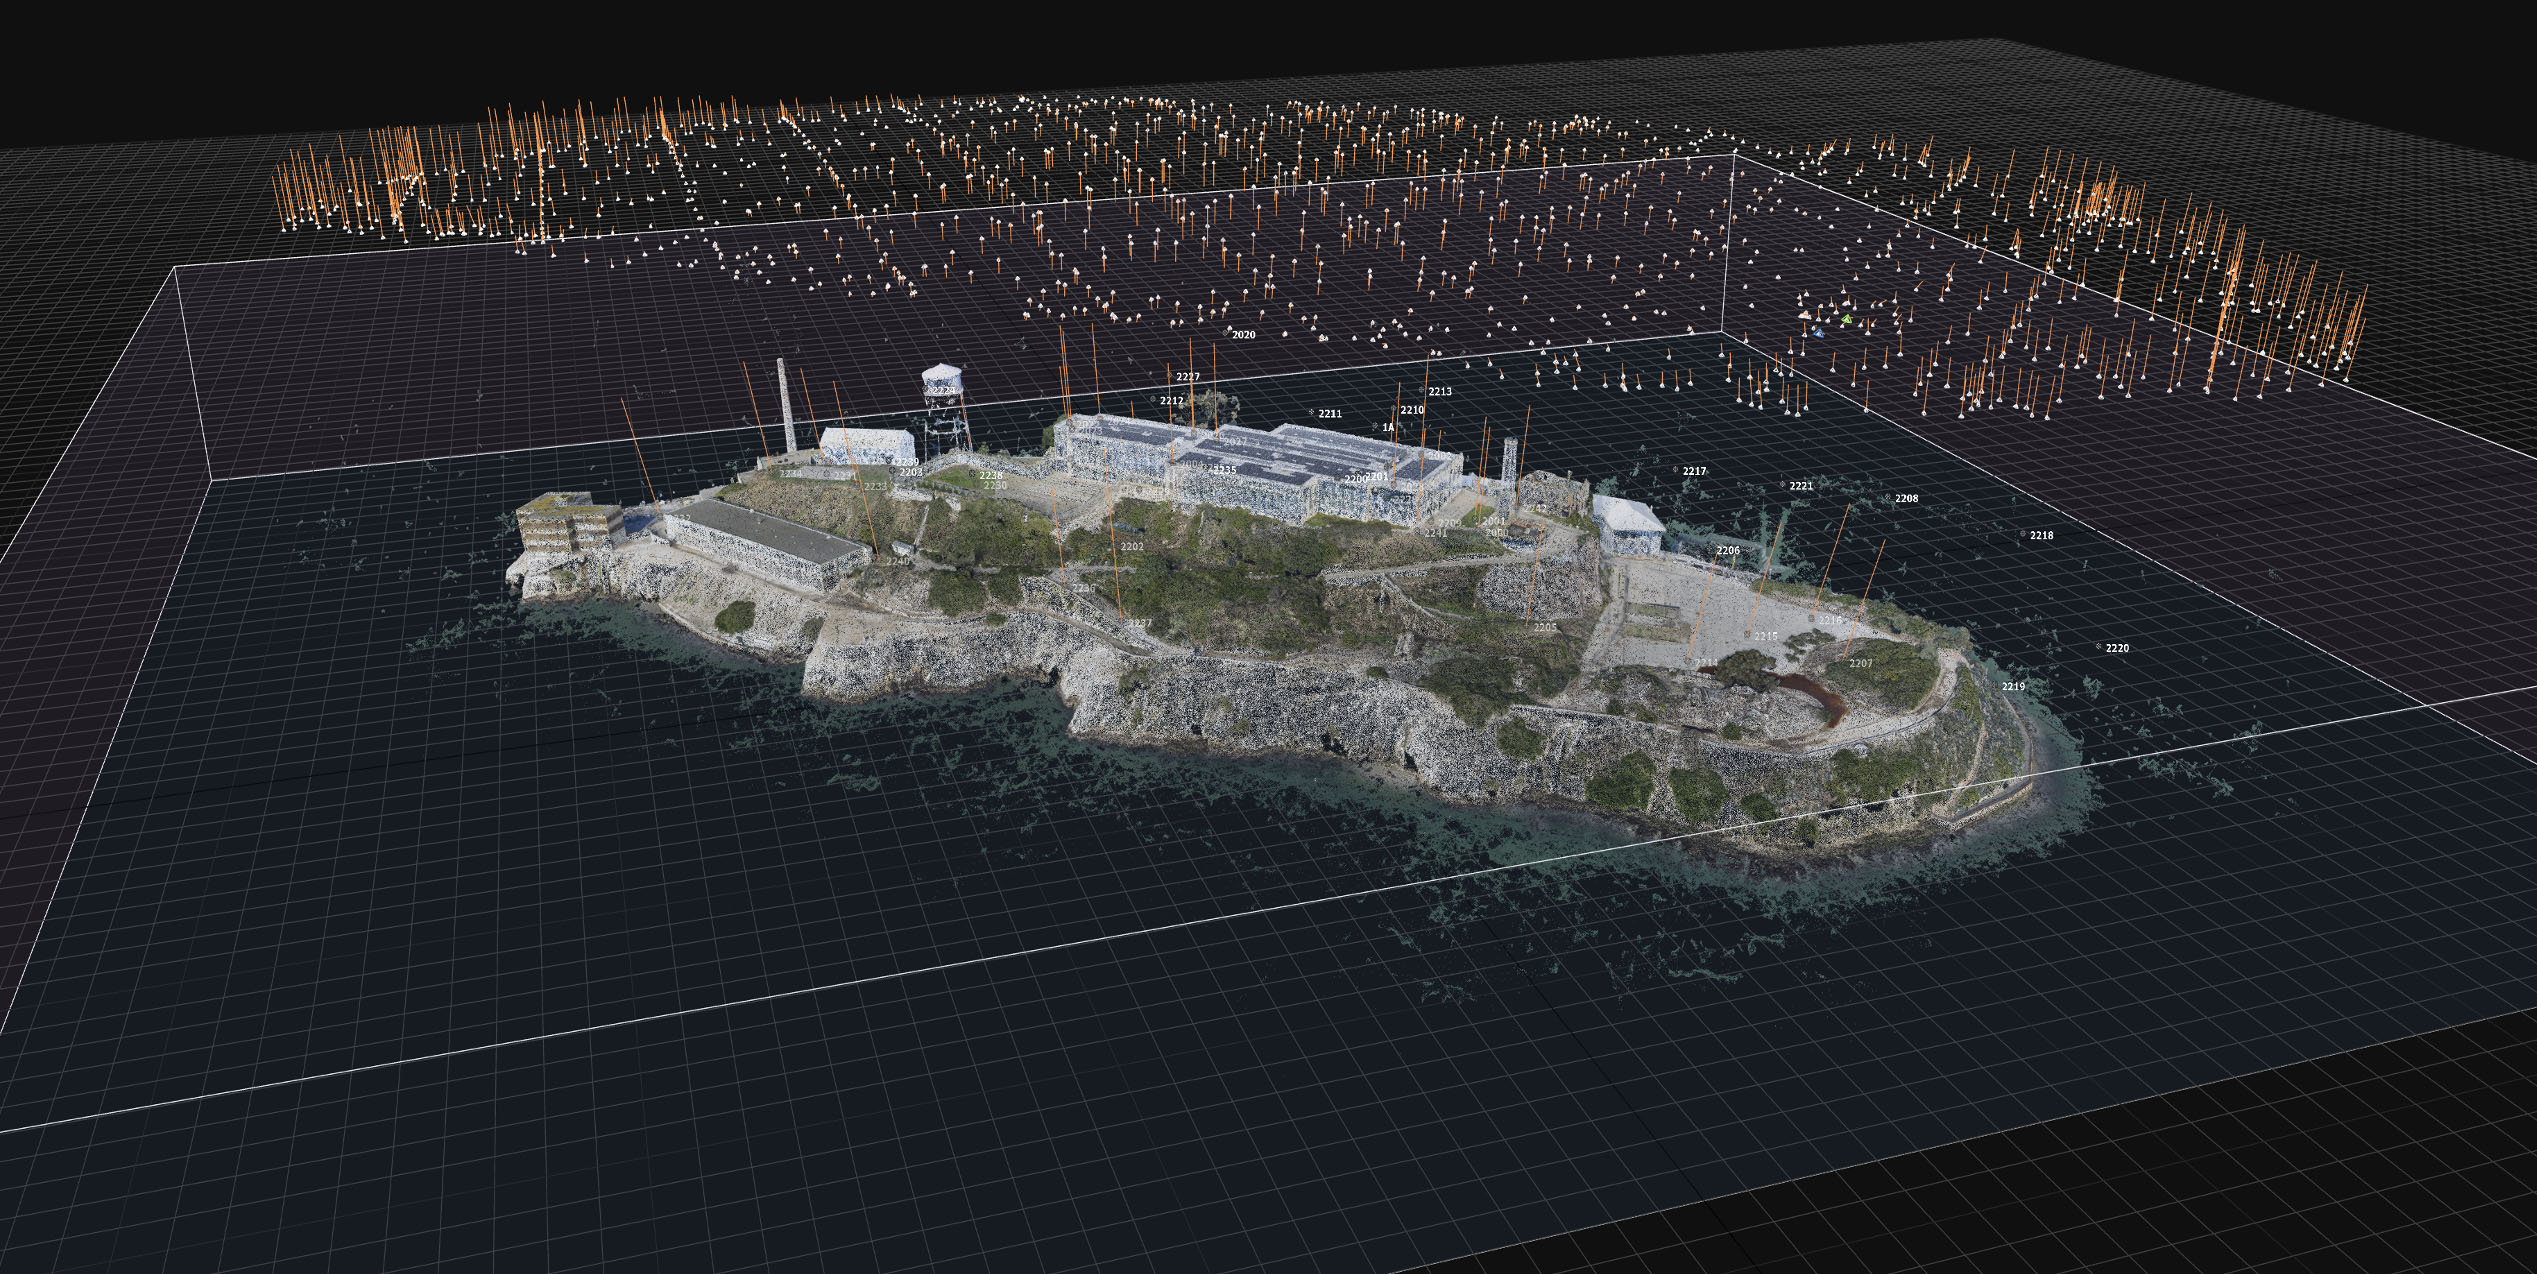This screenshot has height=1274, width=2537.
Task: Pick control point 2211 marker
Action: [x=1312, y=412]
